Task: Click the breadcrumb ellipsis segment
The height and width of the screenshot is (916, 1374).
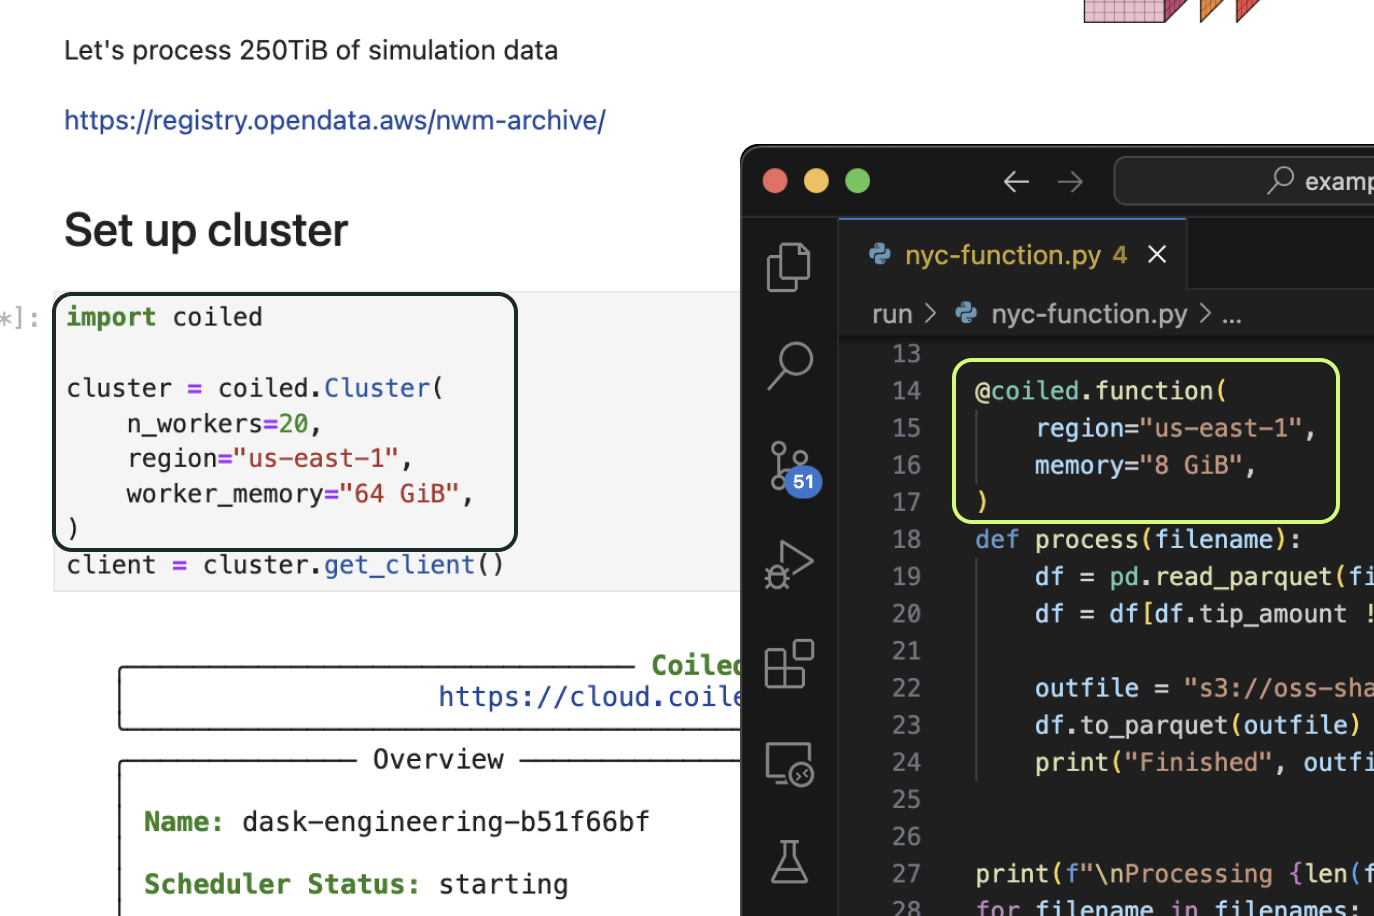Action: coord(1232,315)
